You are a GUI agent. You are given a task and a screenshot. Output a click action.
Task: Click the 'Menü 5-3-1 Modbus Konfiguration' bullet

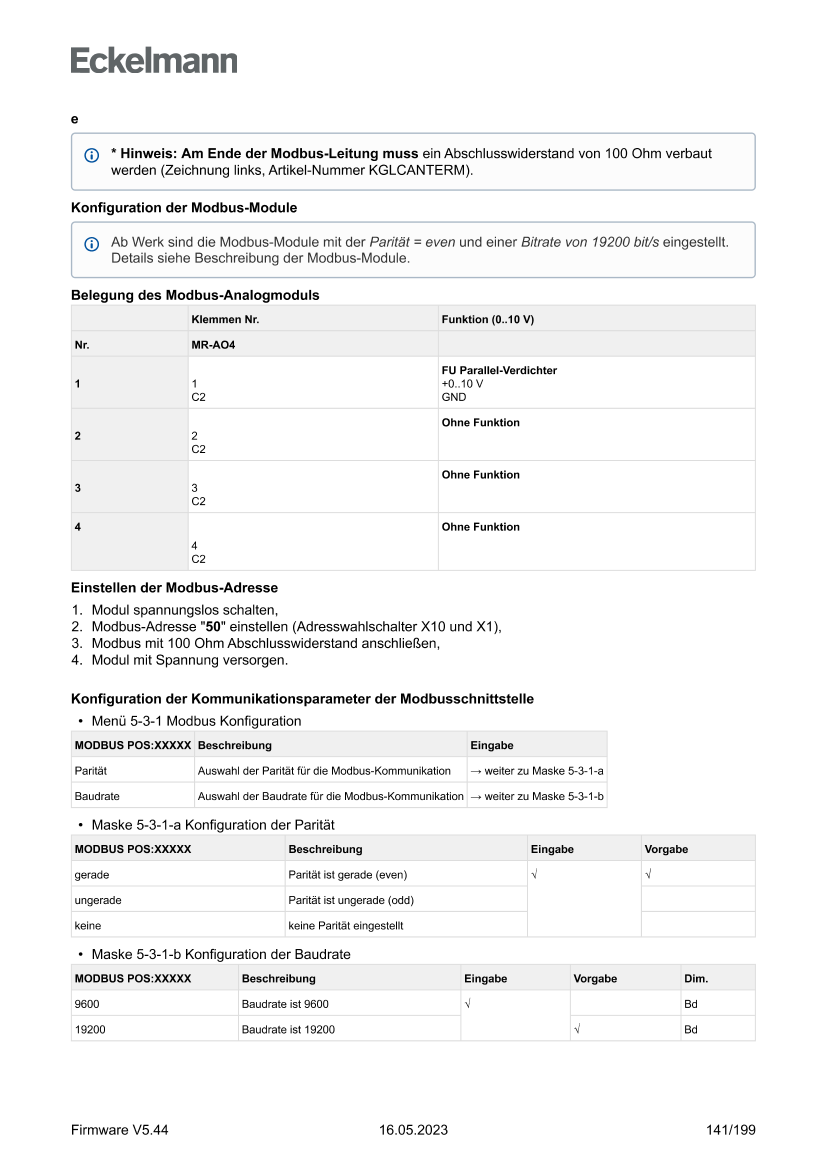click(x=196, y=721)
